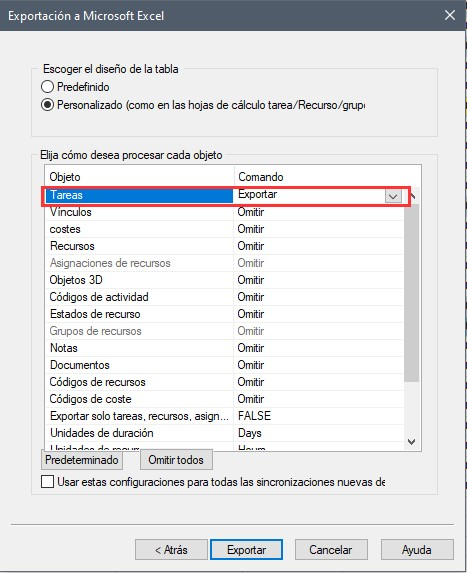Image resolution: width=467 pixels, height=573 pixels.
Task: Click the Omitir todos button
Action: point(176,460)
